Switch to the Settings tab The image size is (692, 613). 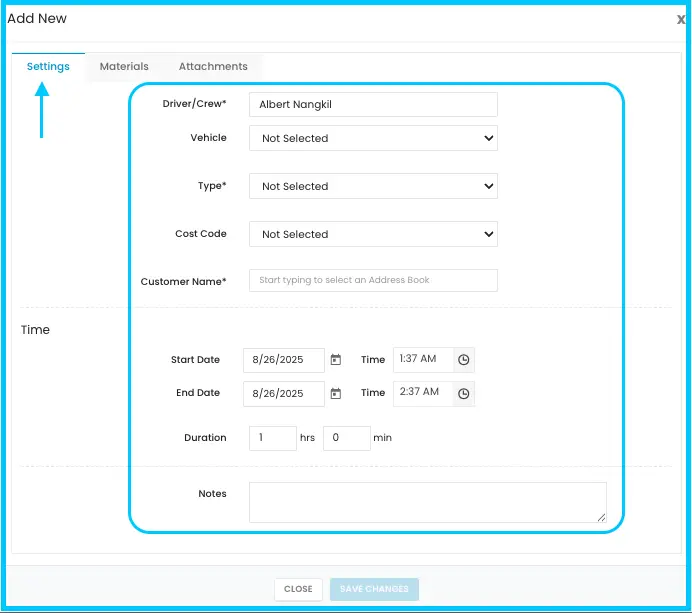click(48, 67)
